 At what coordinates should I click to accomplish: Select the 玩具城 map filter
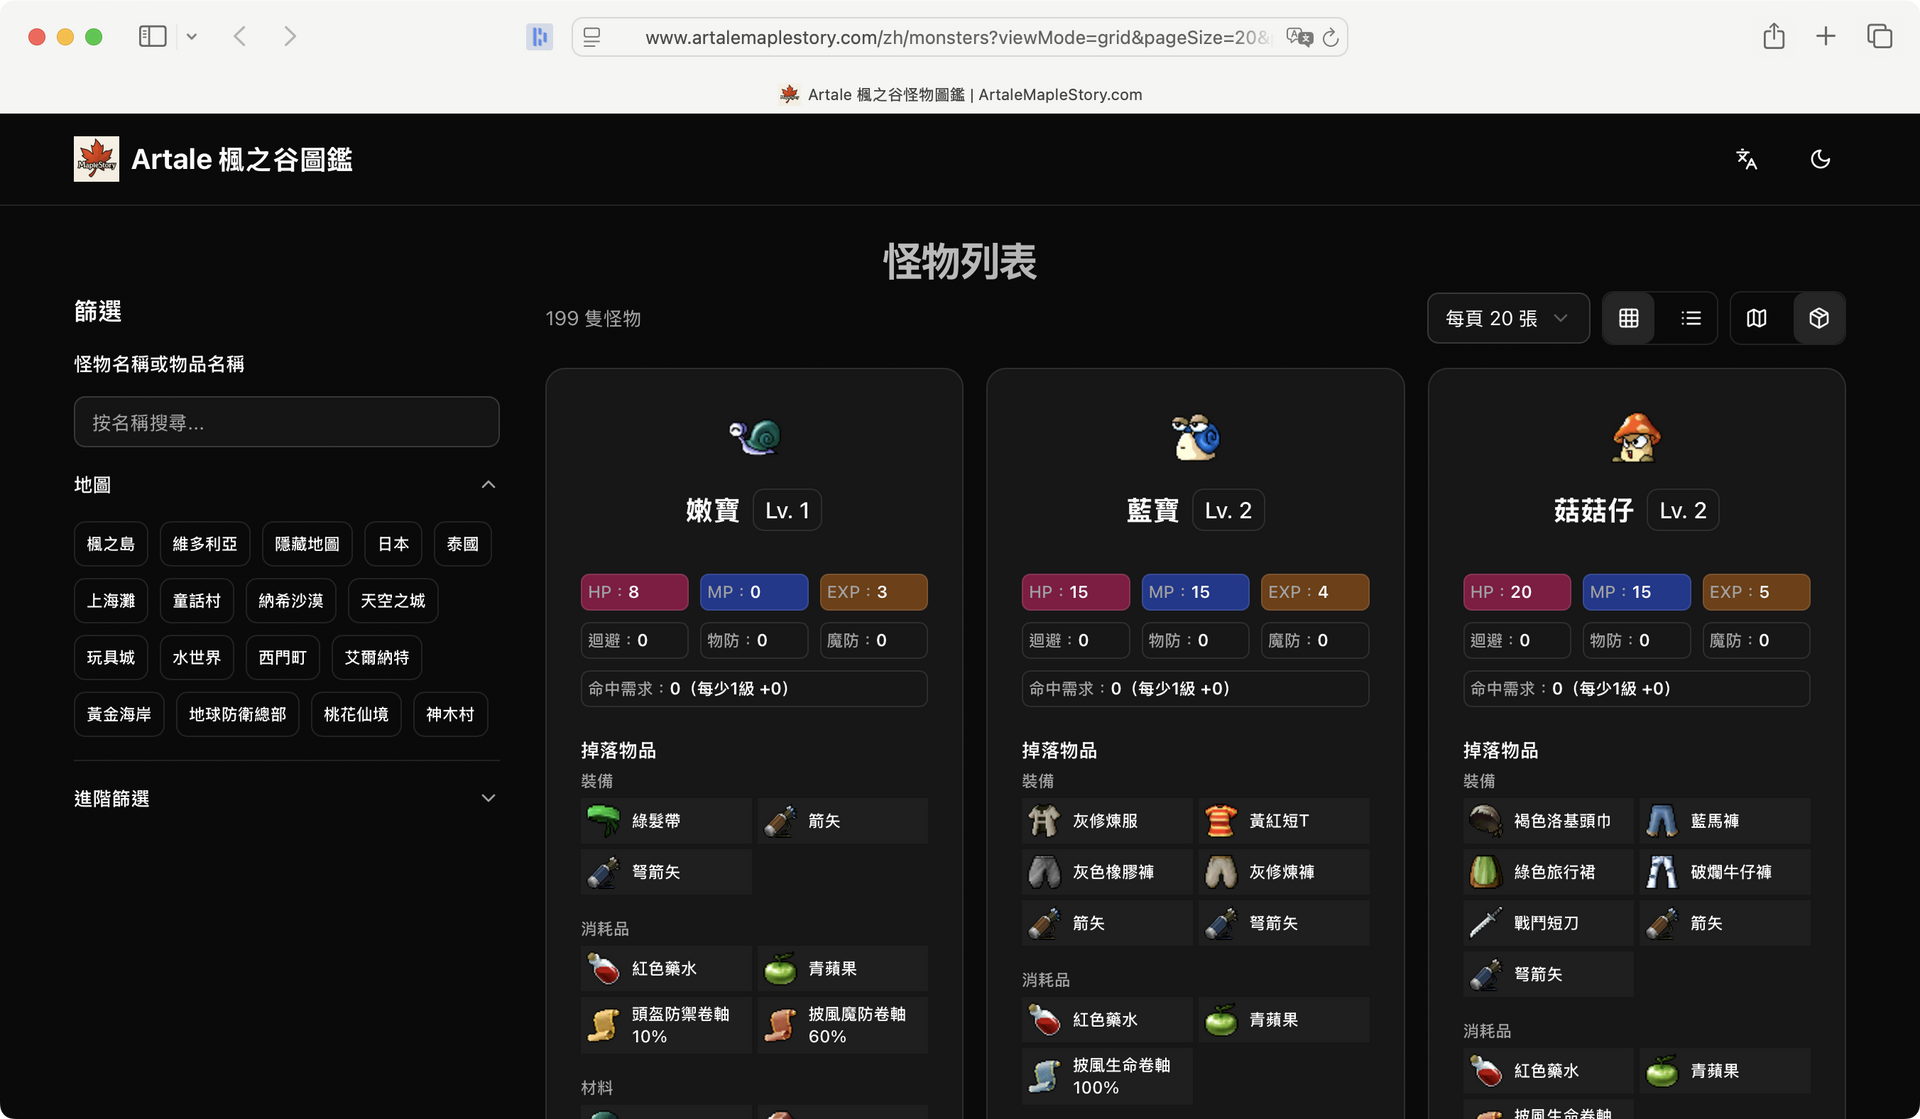[x=111, y=657]
